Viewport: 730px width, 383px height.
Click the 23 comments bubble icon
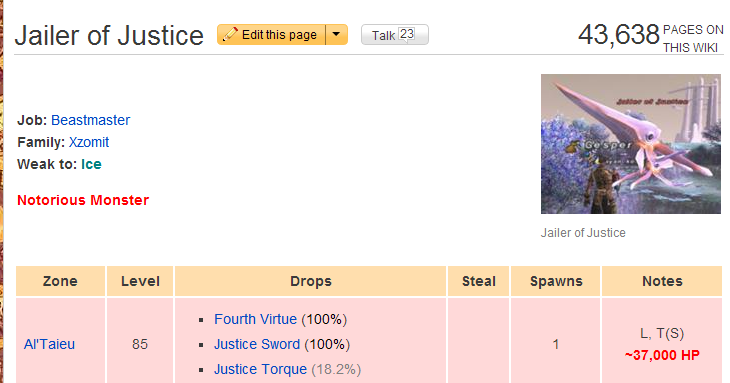pyautogui.click(x=407, y=34)
